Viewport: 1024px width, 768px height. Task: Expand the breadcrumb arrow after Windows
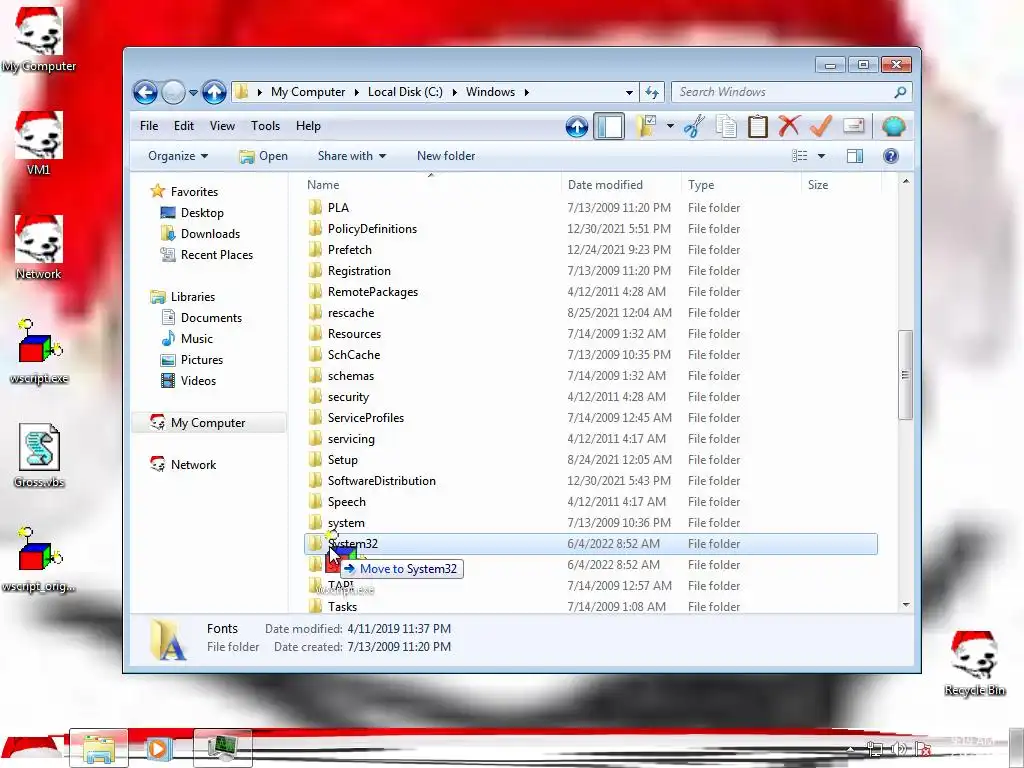click(x=526, y=92)
